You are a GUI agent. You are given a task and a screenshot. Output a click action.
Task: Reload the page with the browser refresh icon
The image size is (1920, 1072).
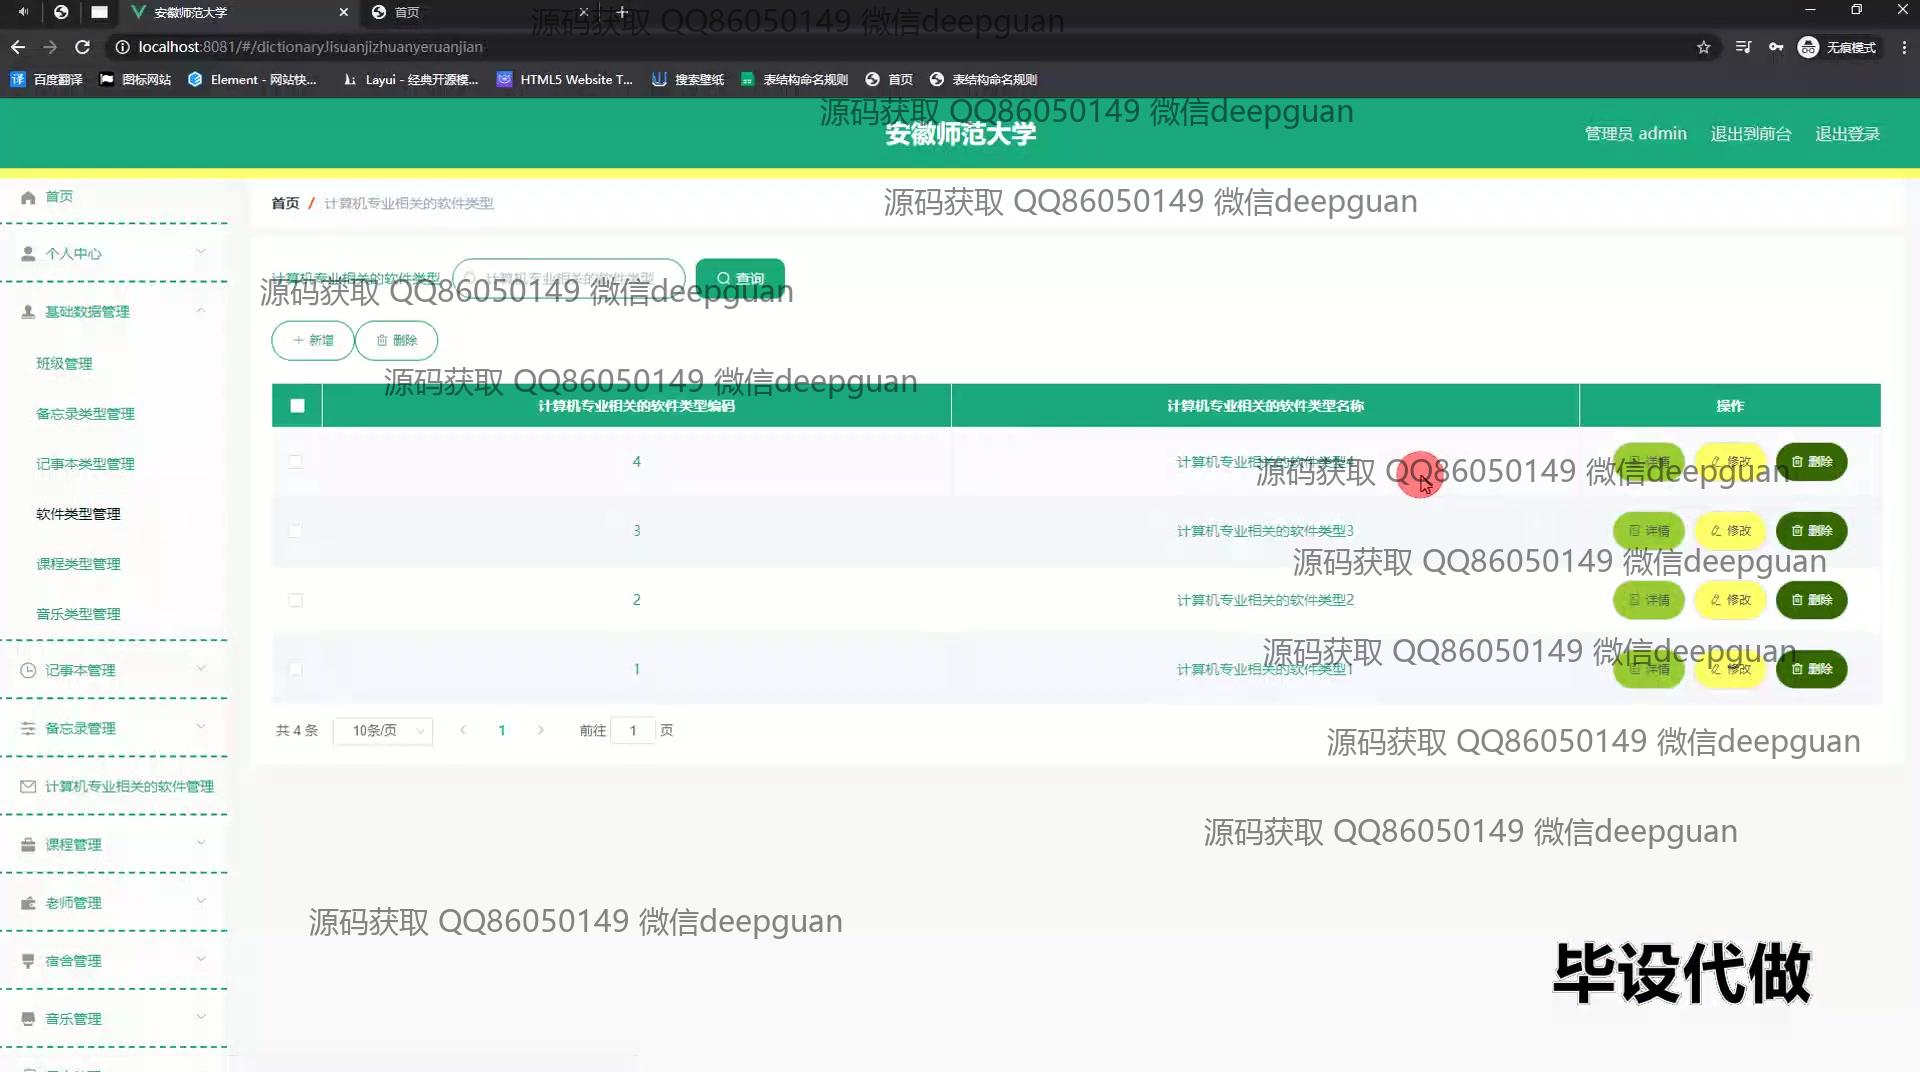tap(83, 47)
